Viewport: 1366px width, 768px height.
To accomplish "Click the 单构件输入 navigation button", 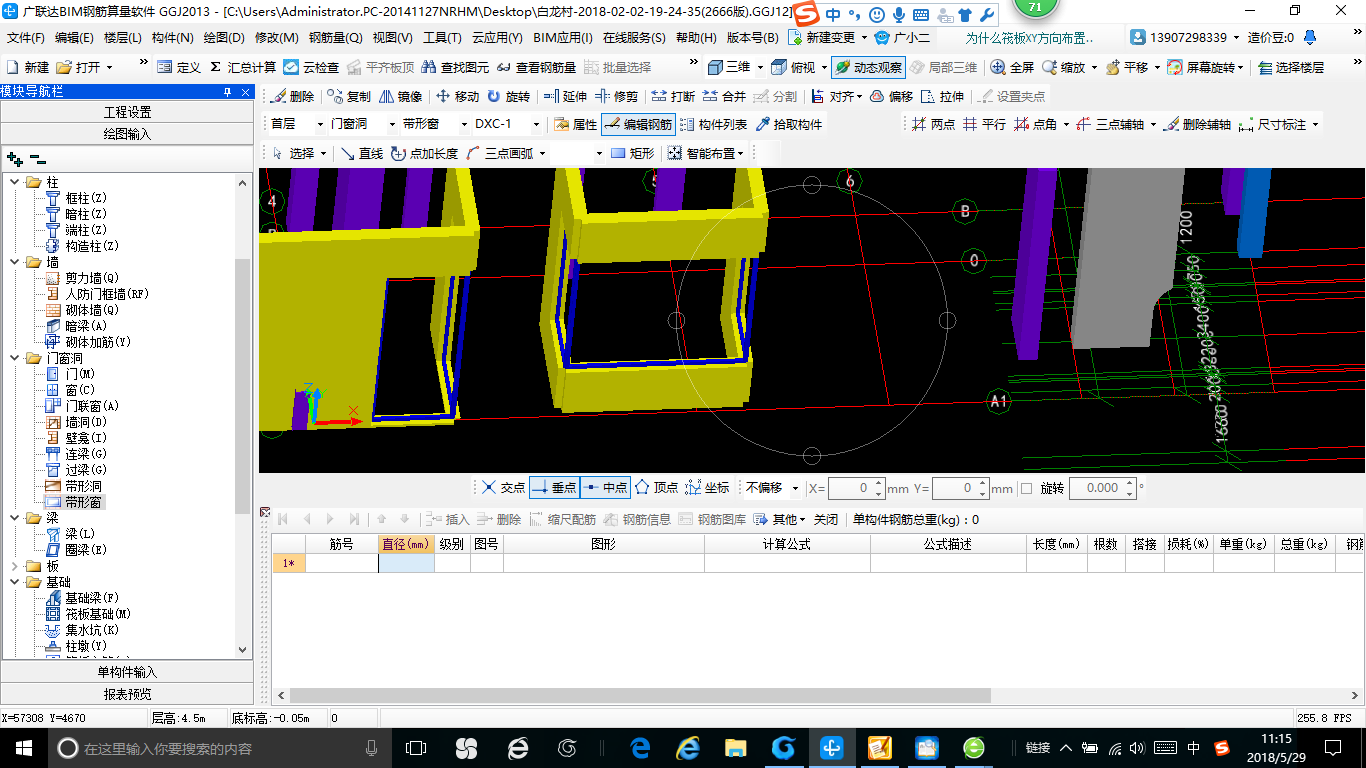I will (127, 672).
